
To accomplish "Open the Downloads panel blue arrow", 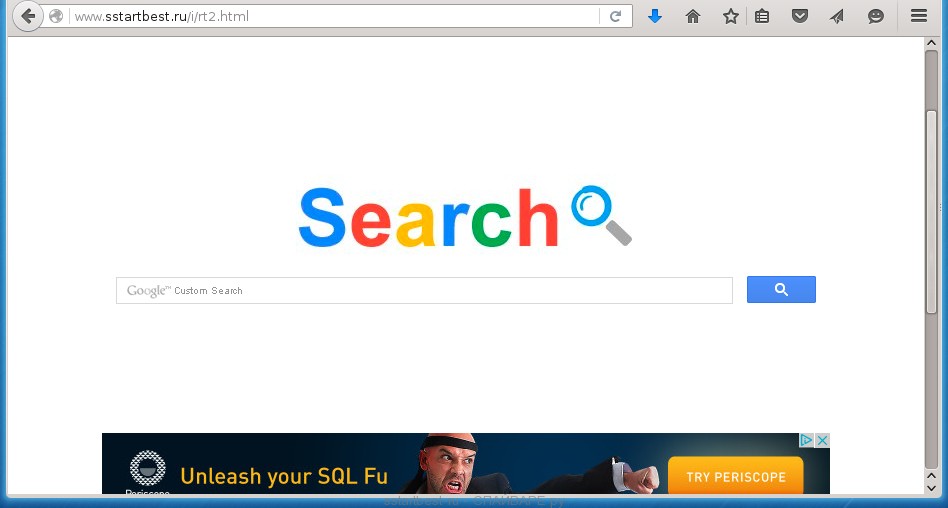I will 655,16.
